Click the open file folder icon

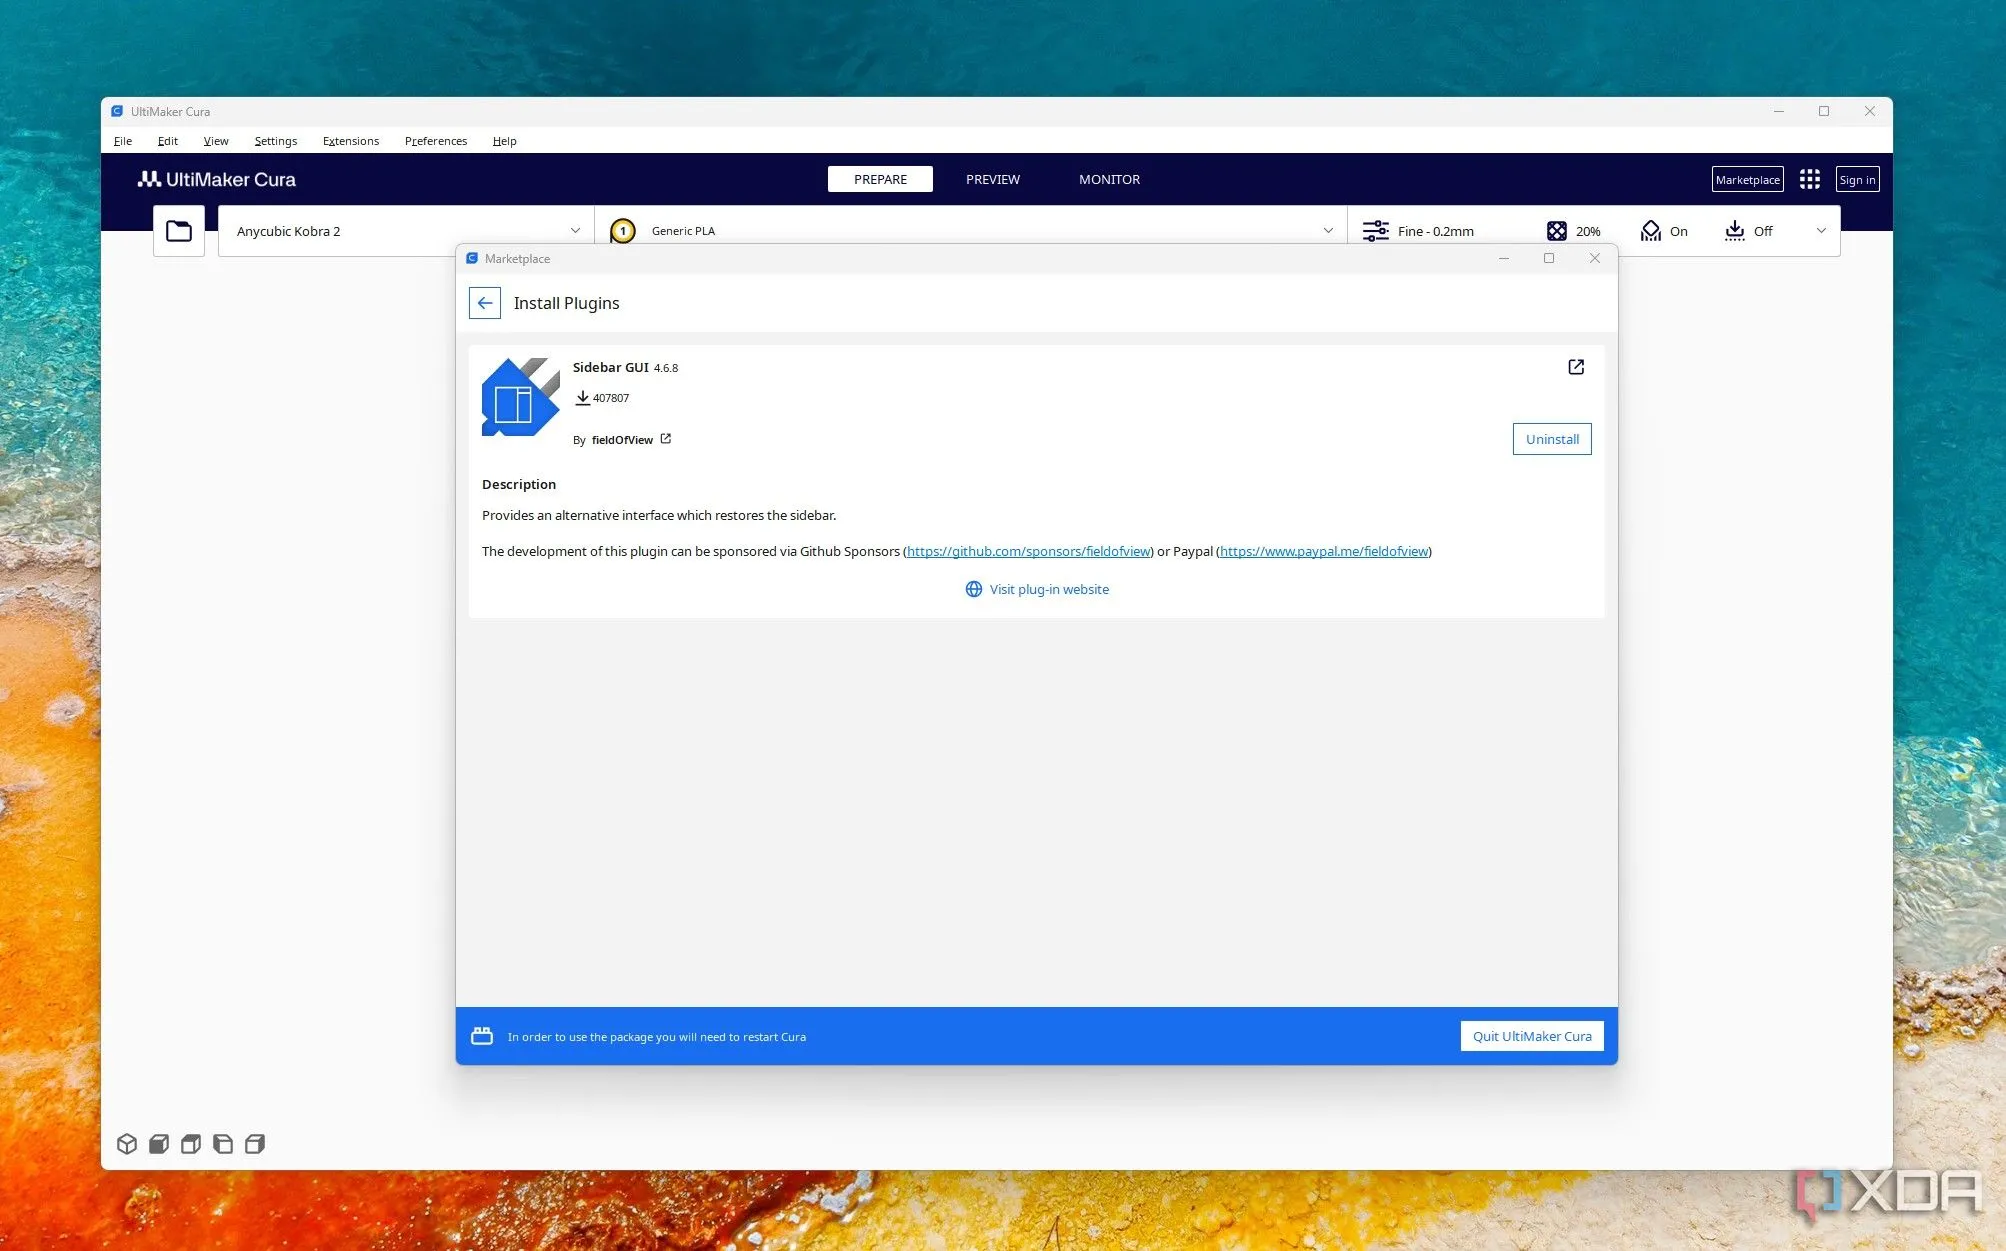coord(179,231)
